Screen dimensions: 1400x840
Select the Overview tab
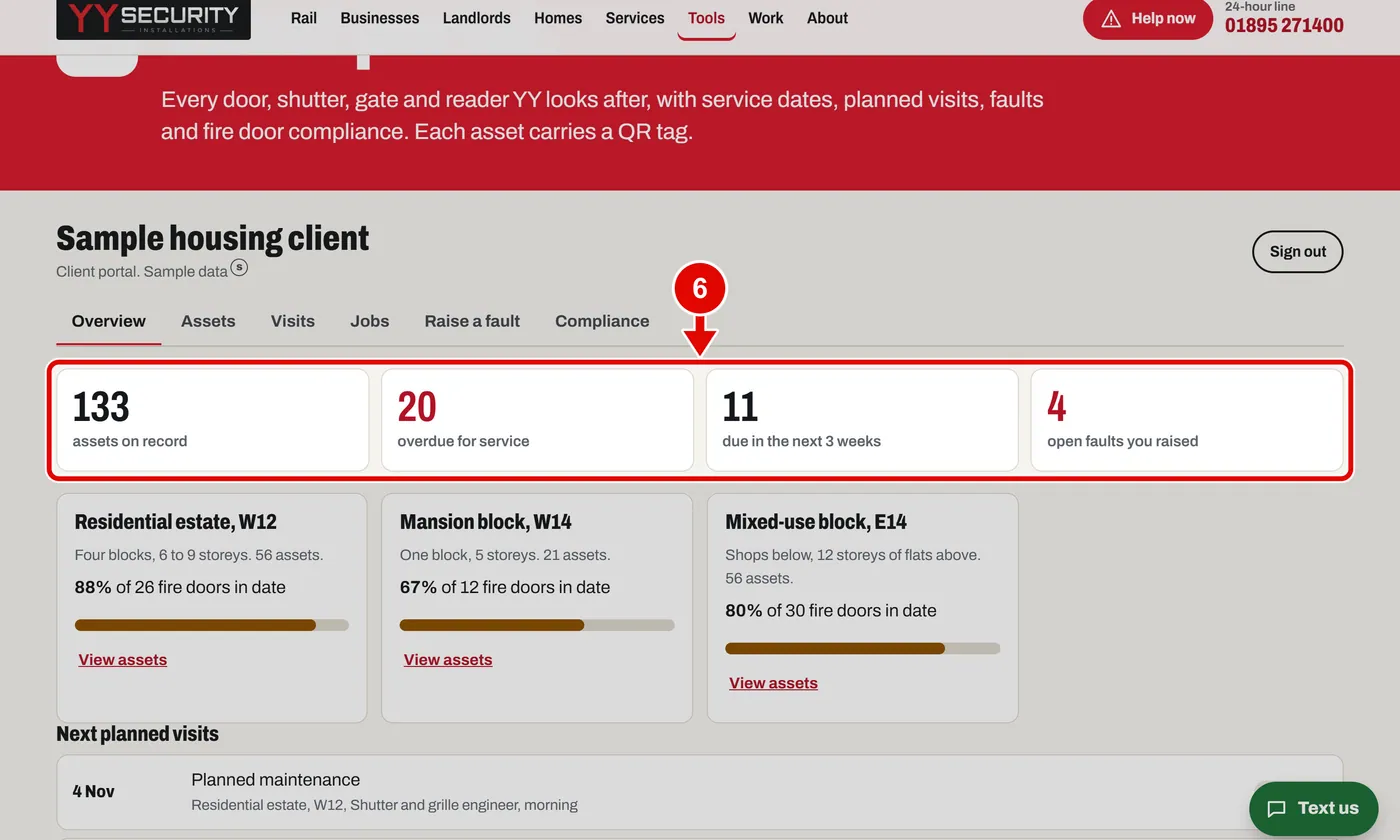click(109, 322)
